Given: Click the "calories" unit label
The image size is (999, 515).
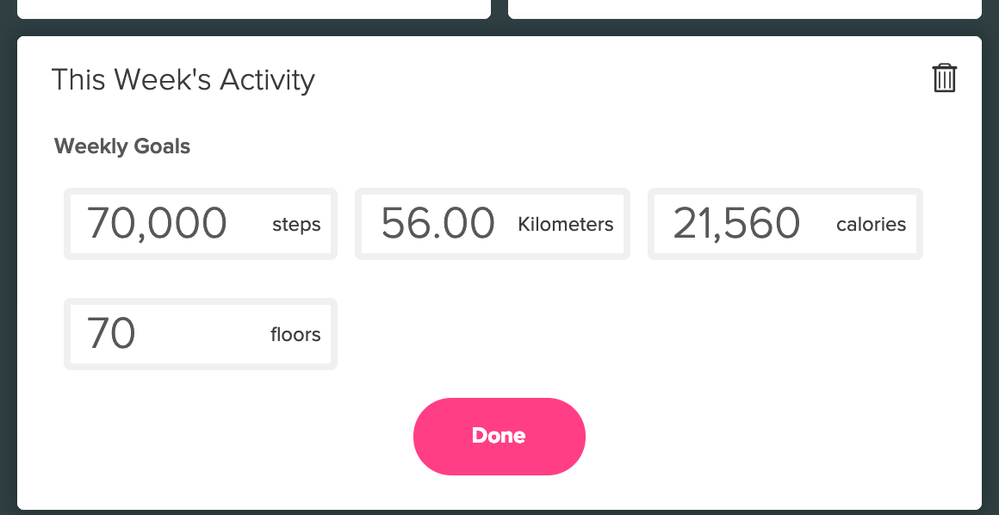Looking at the screenshot, I should click(x=871, y=225).
